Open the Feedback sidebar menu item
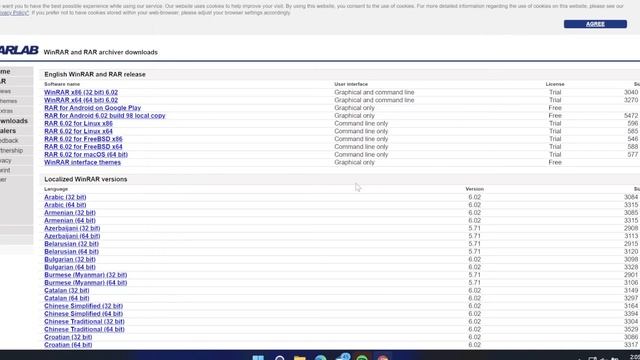The image size is (640, 360). tap(9, 140)
